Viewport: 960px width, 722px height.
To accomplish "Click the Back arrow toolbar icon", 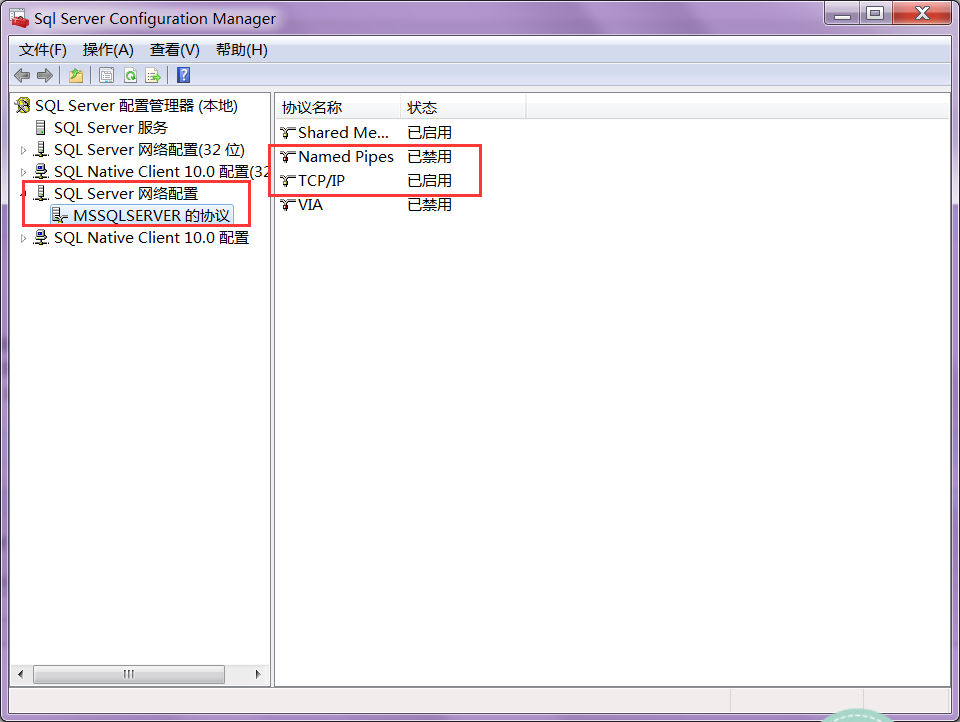I will (x=22, y=75).
